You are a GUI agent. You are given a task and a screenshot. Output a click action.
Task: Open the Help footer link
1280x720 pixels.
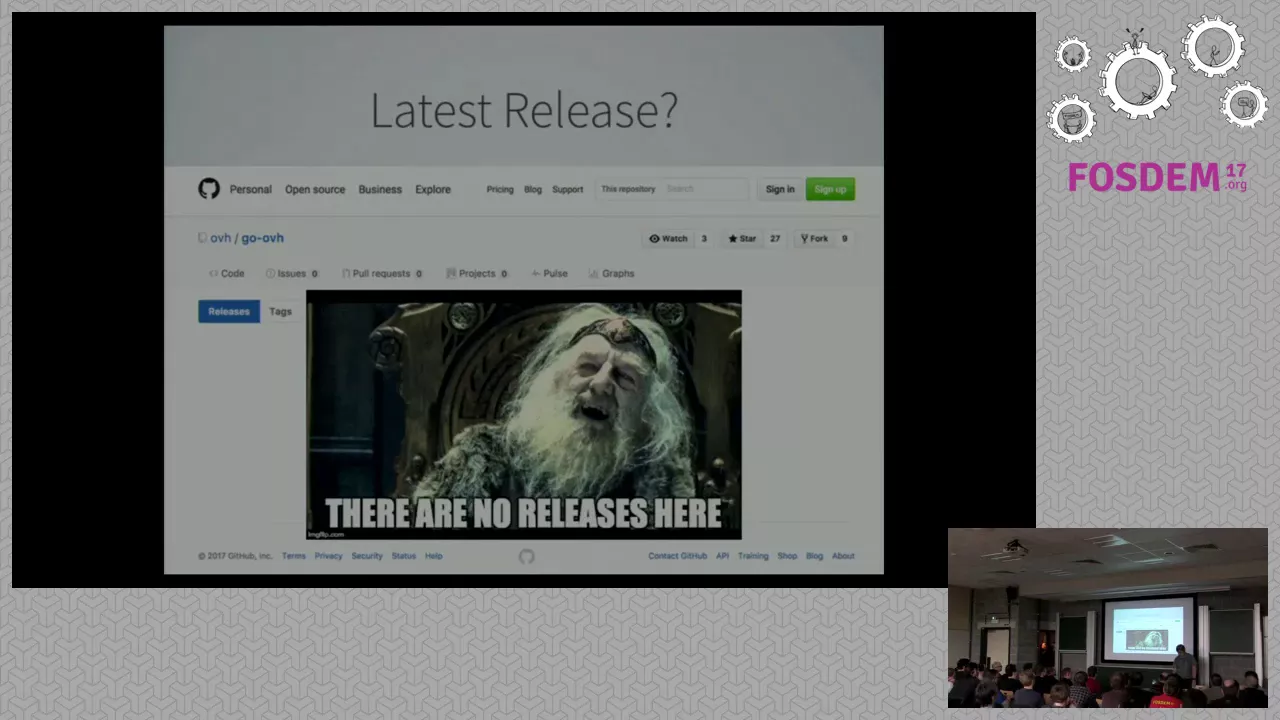click(x=433, y=556)
